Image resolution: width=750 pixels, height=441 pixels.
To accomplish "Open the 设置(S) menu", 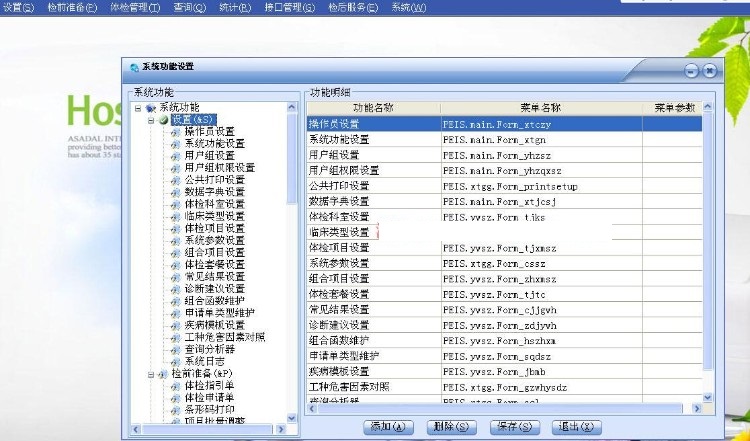I will point(19,8).
